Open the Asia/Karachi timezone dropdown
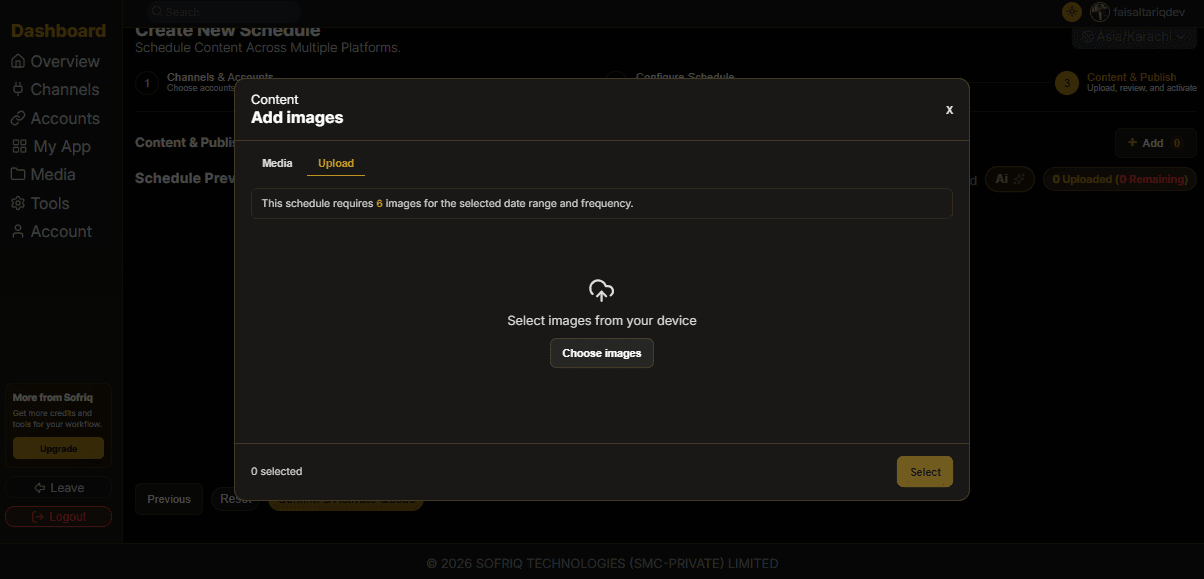This screenshot has height=579, width=1204. click(1134, 36)
